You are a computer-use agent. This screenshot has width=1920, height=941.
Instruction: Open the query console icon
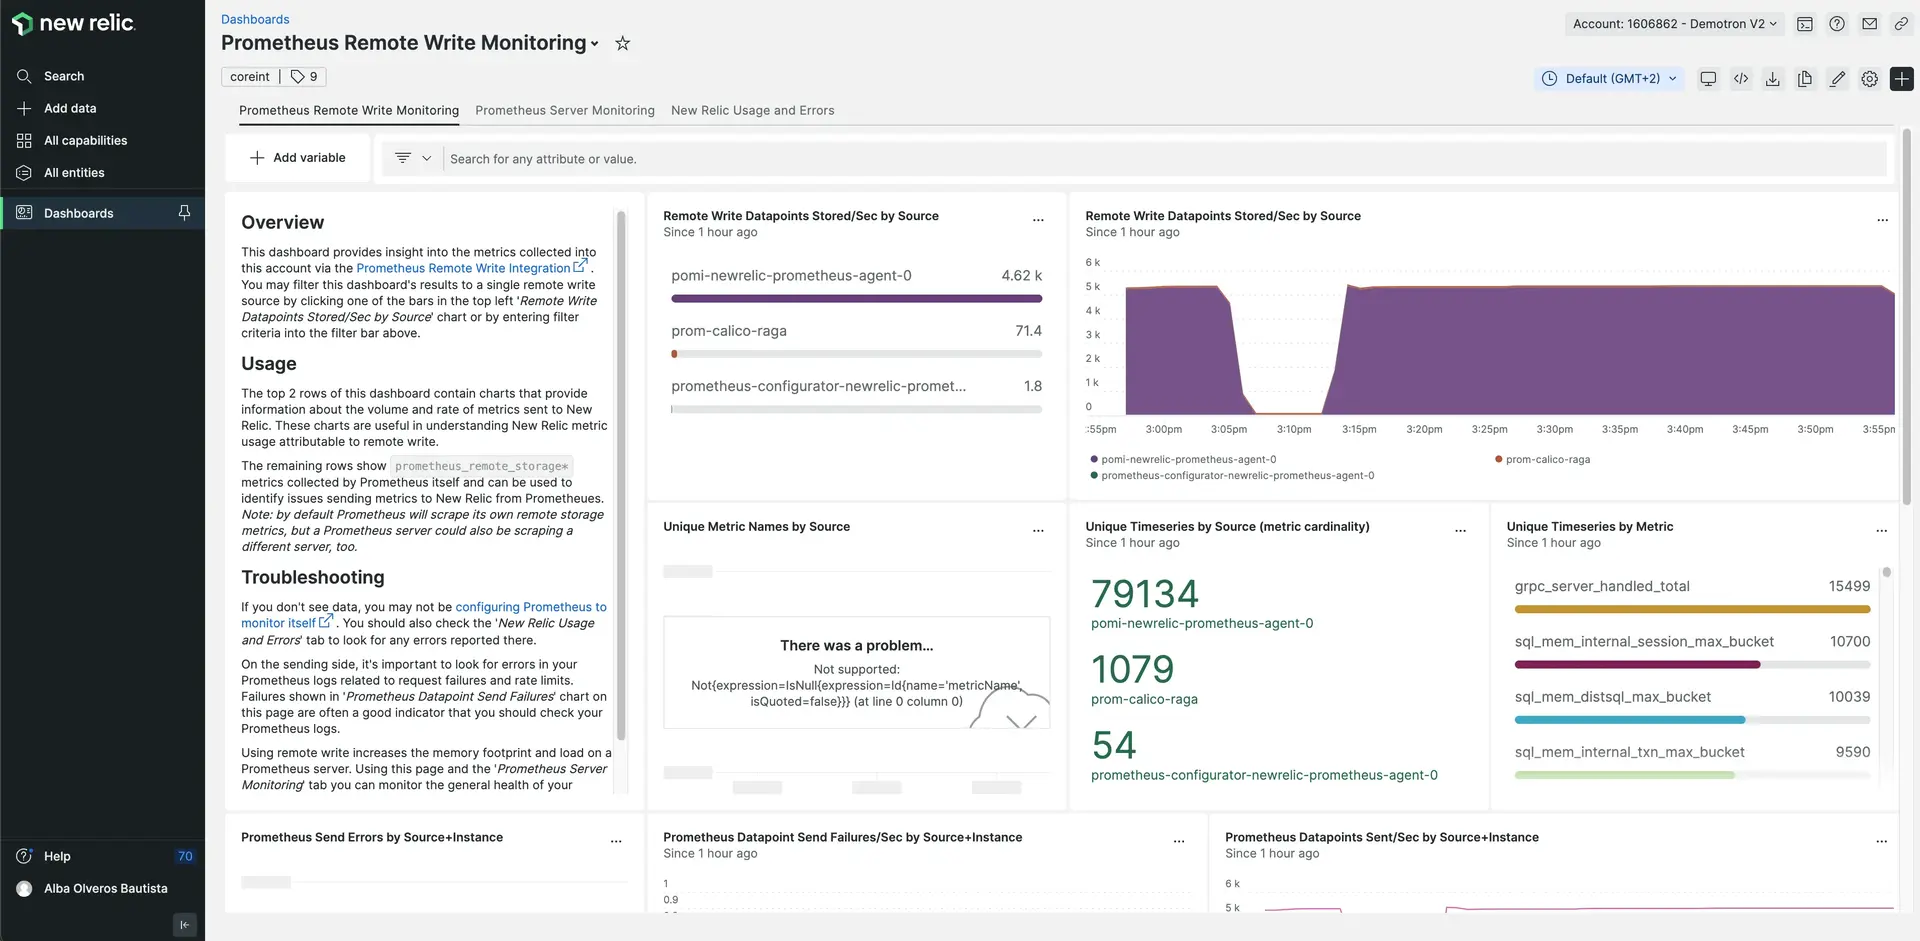coord(1805,24)
